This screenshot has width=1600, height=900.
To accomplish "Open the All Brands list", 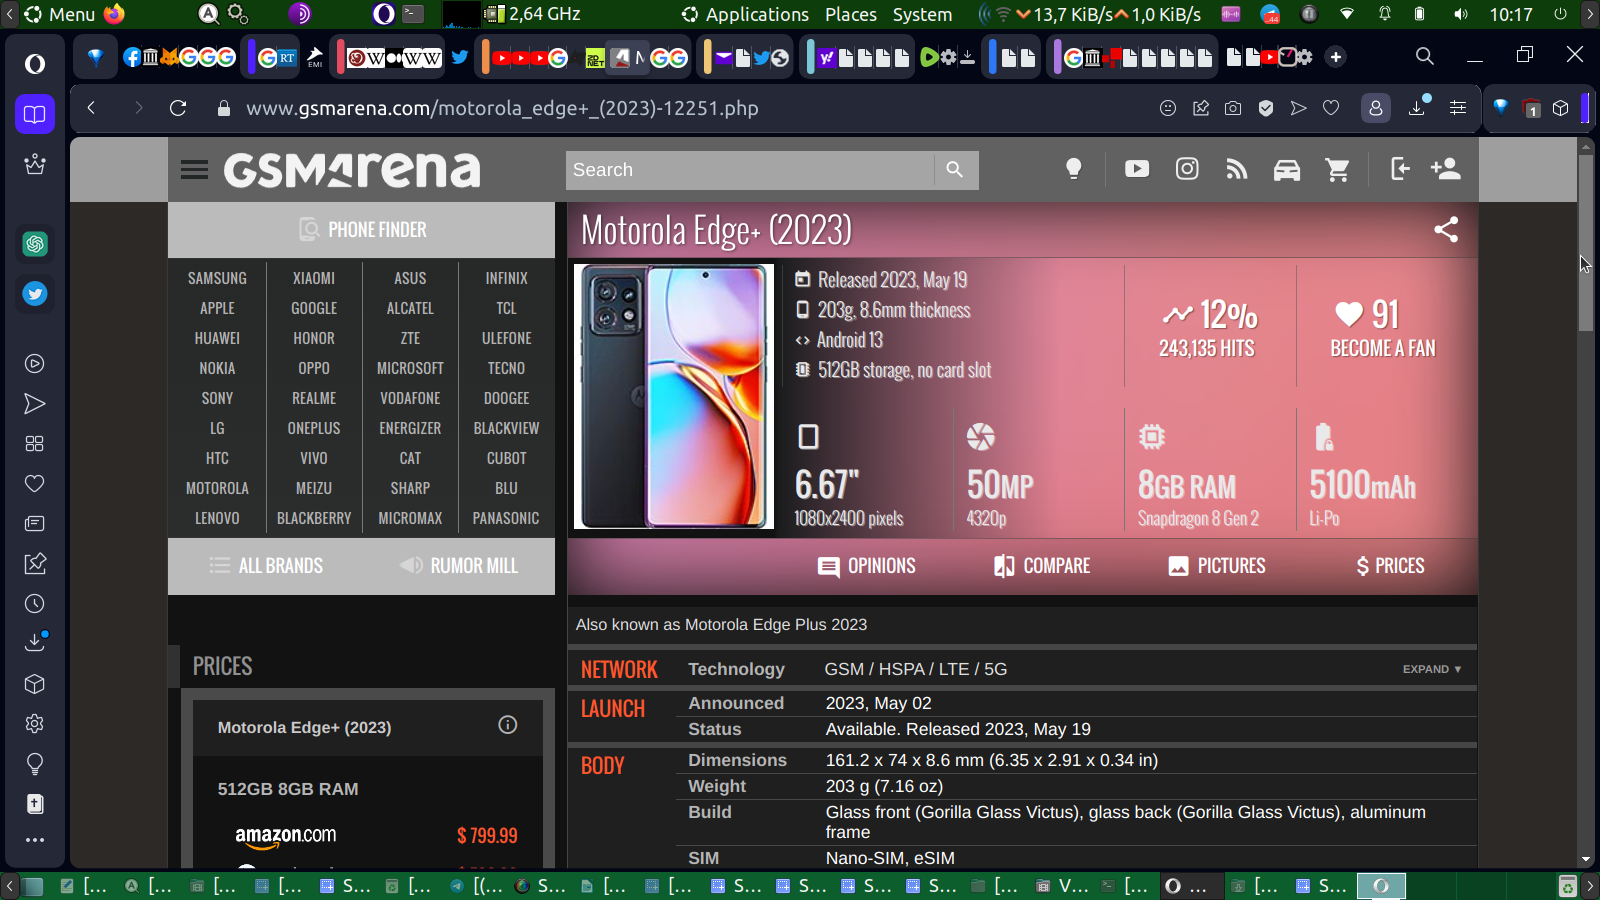I will click(x=266, y=566).
